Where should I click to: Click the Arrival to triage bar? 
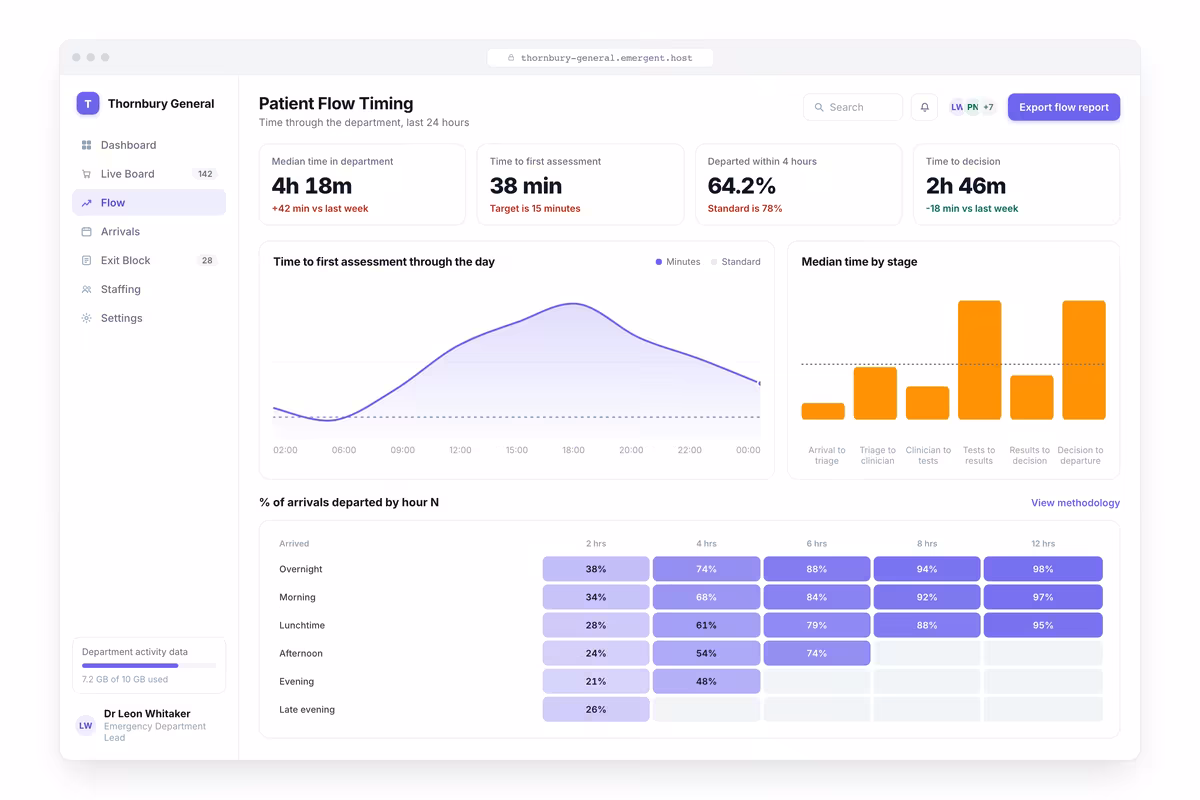(823, 411)
